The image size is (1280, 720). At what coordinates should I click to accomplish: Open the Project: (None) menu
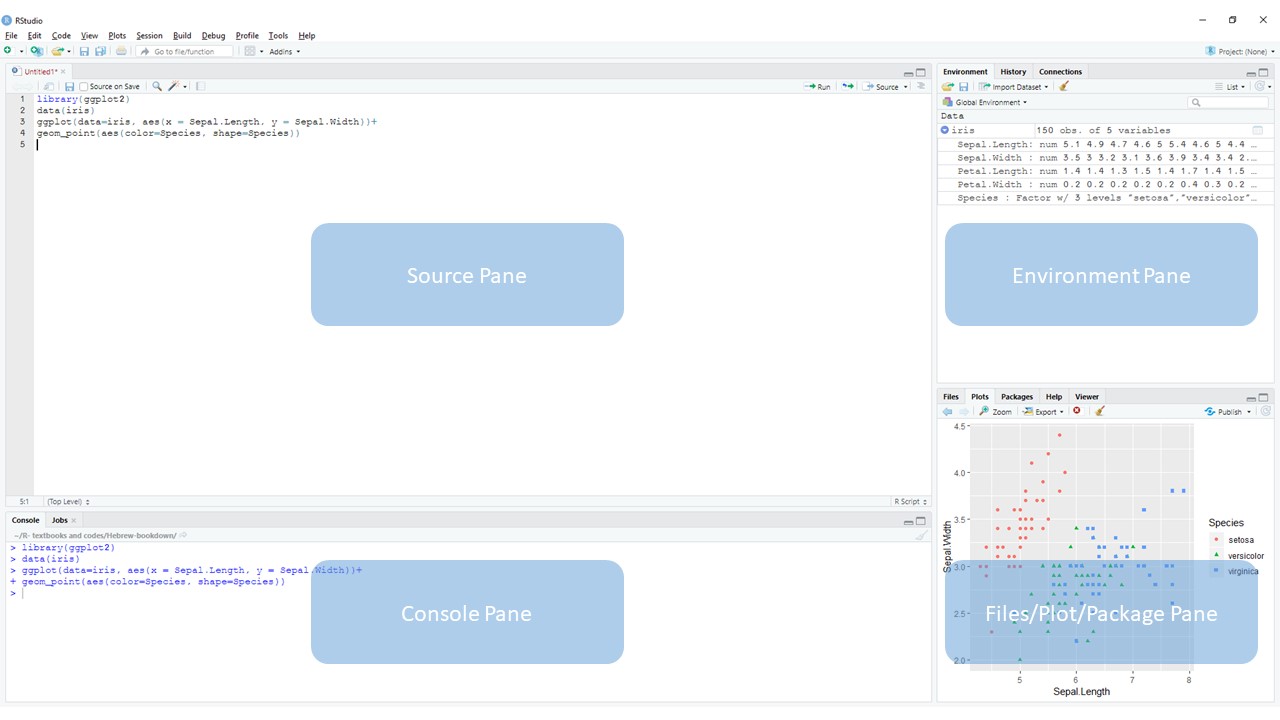tap(1246, 51)
